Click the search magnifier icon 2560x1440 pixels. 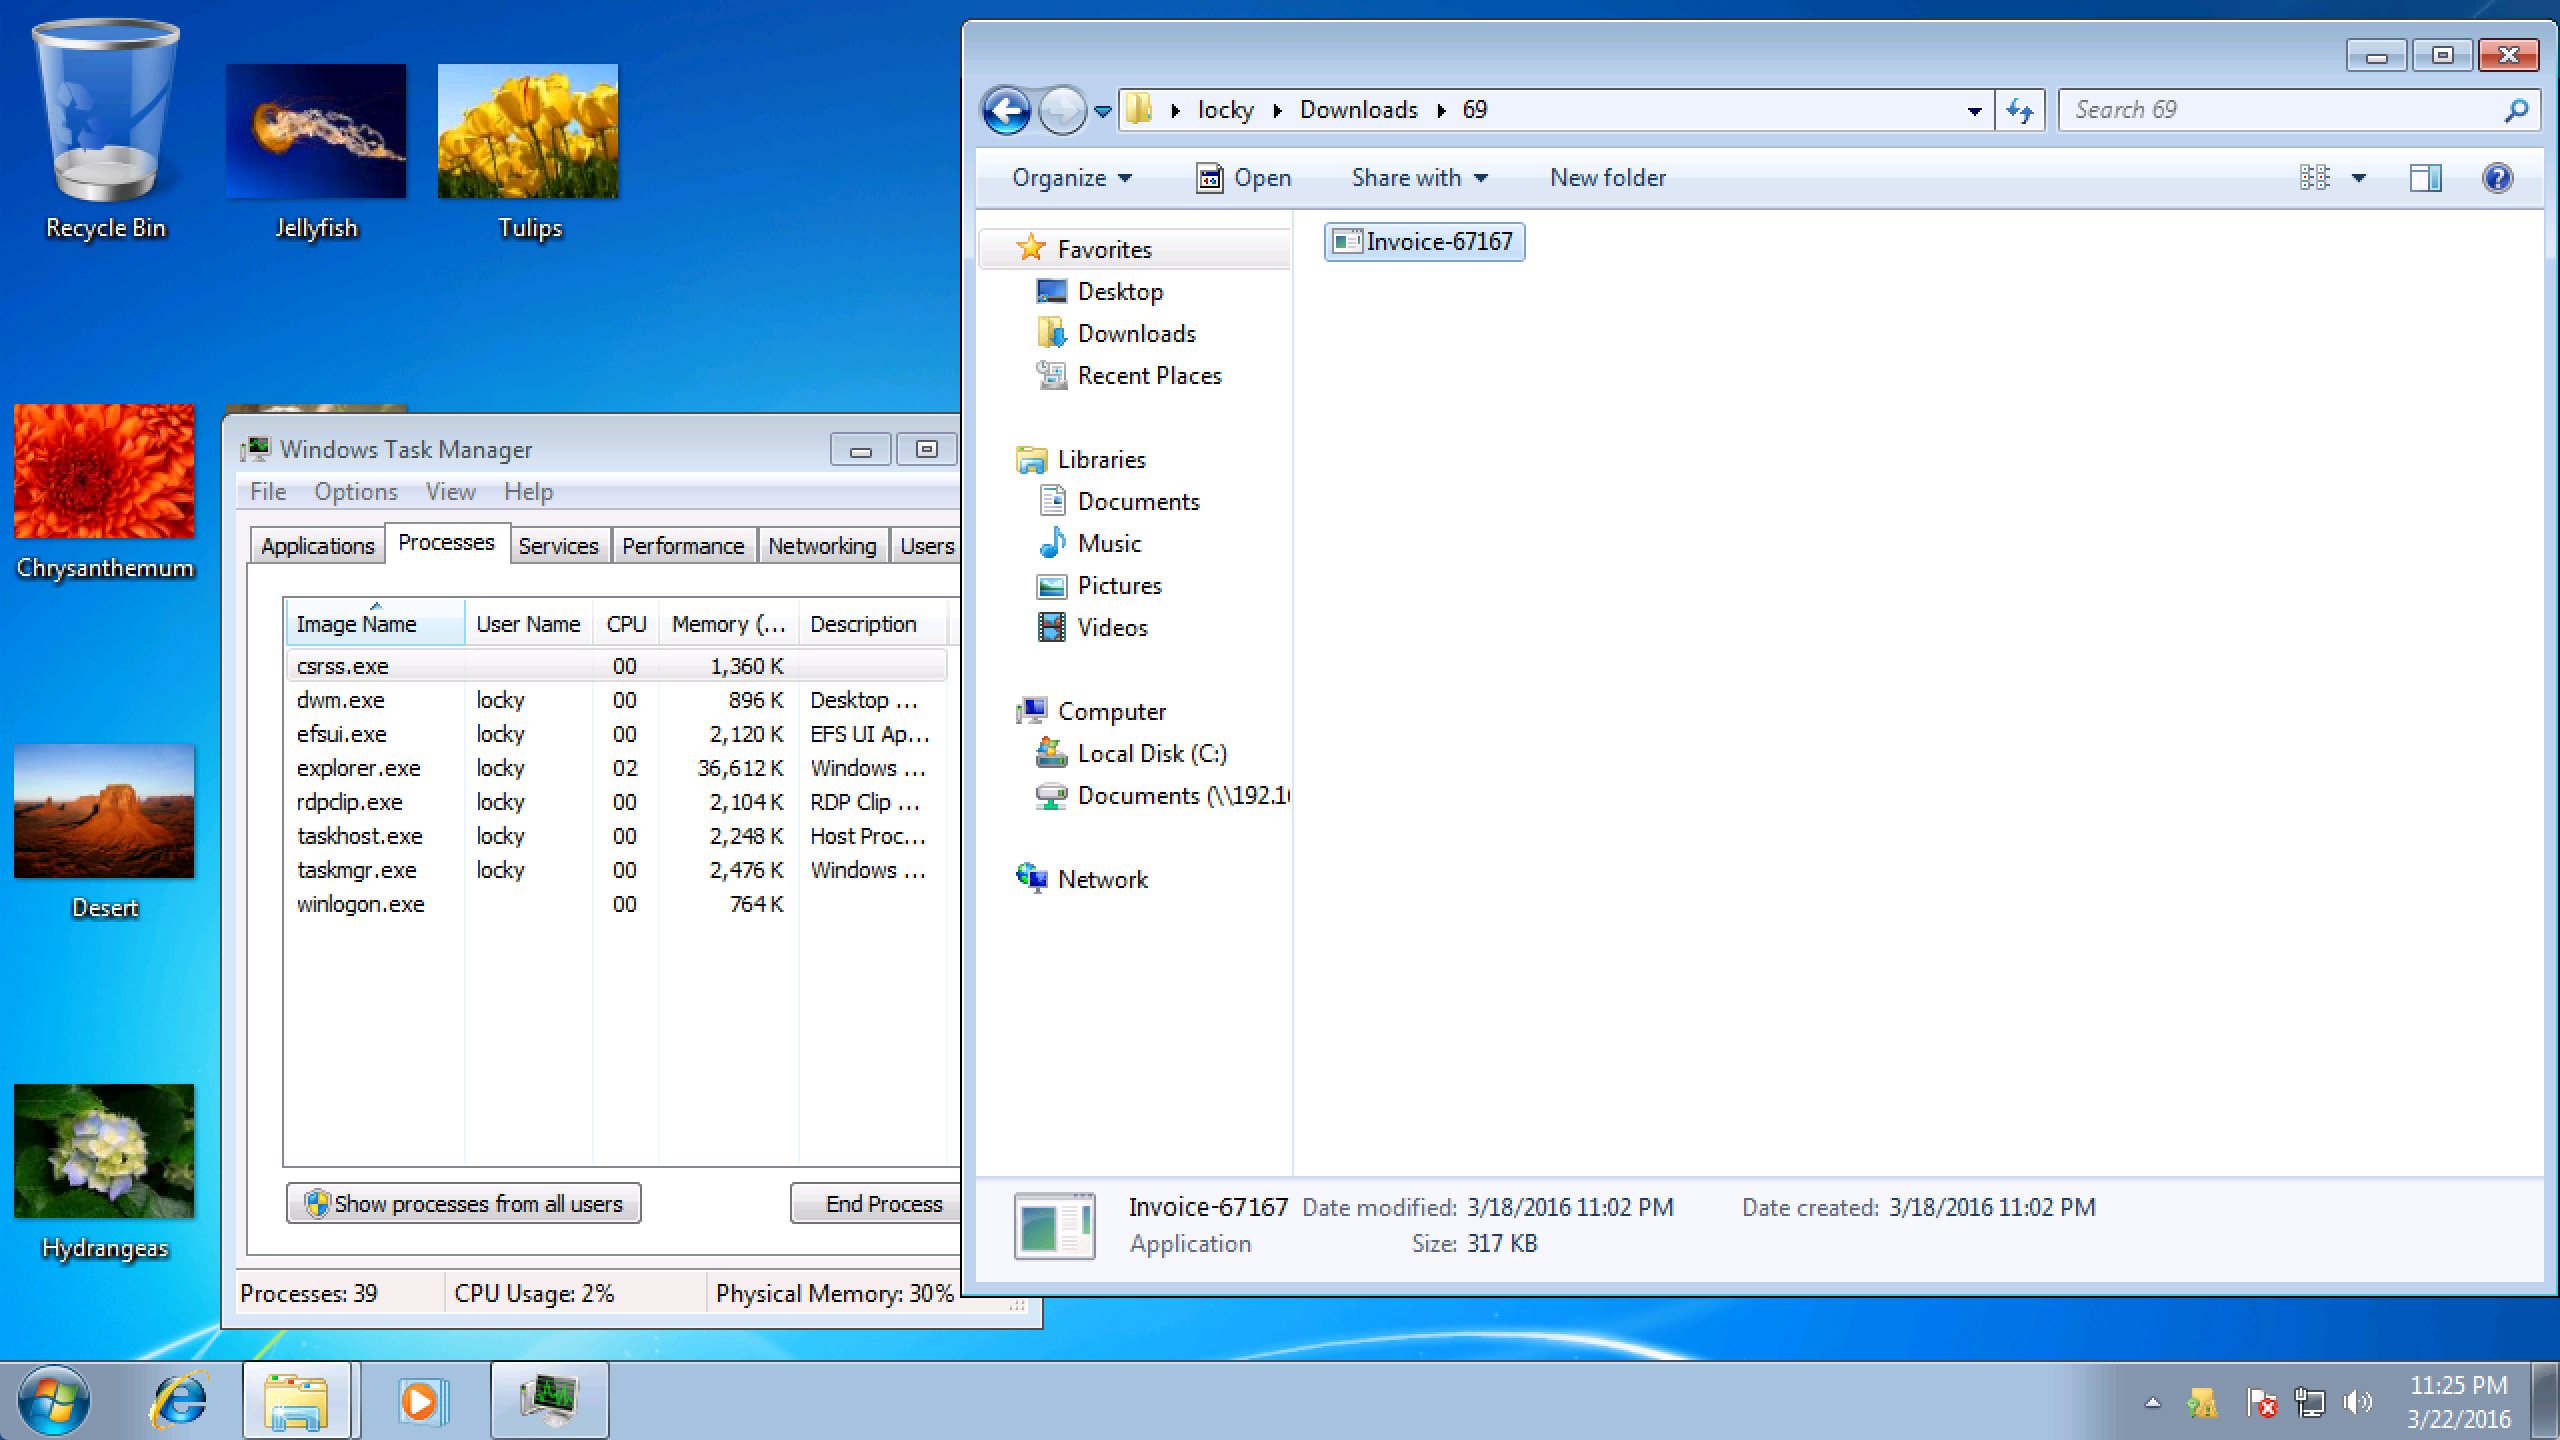2516,110
